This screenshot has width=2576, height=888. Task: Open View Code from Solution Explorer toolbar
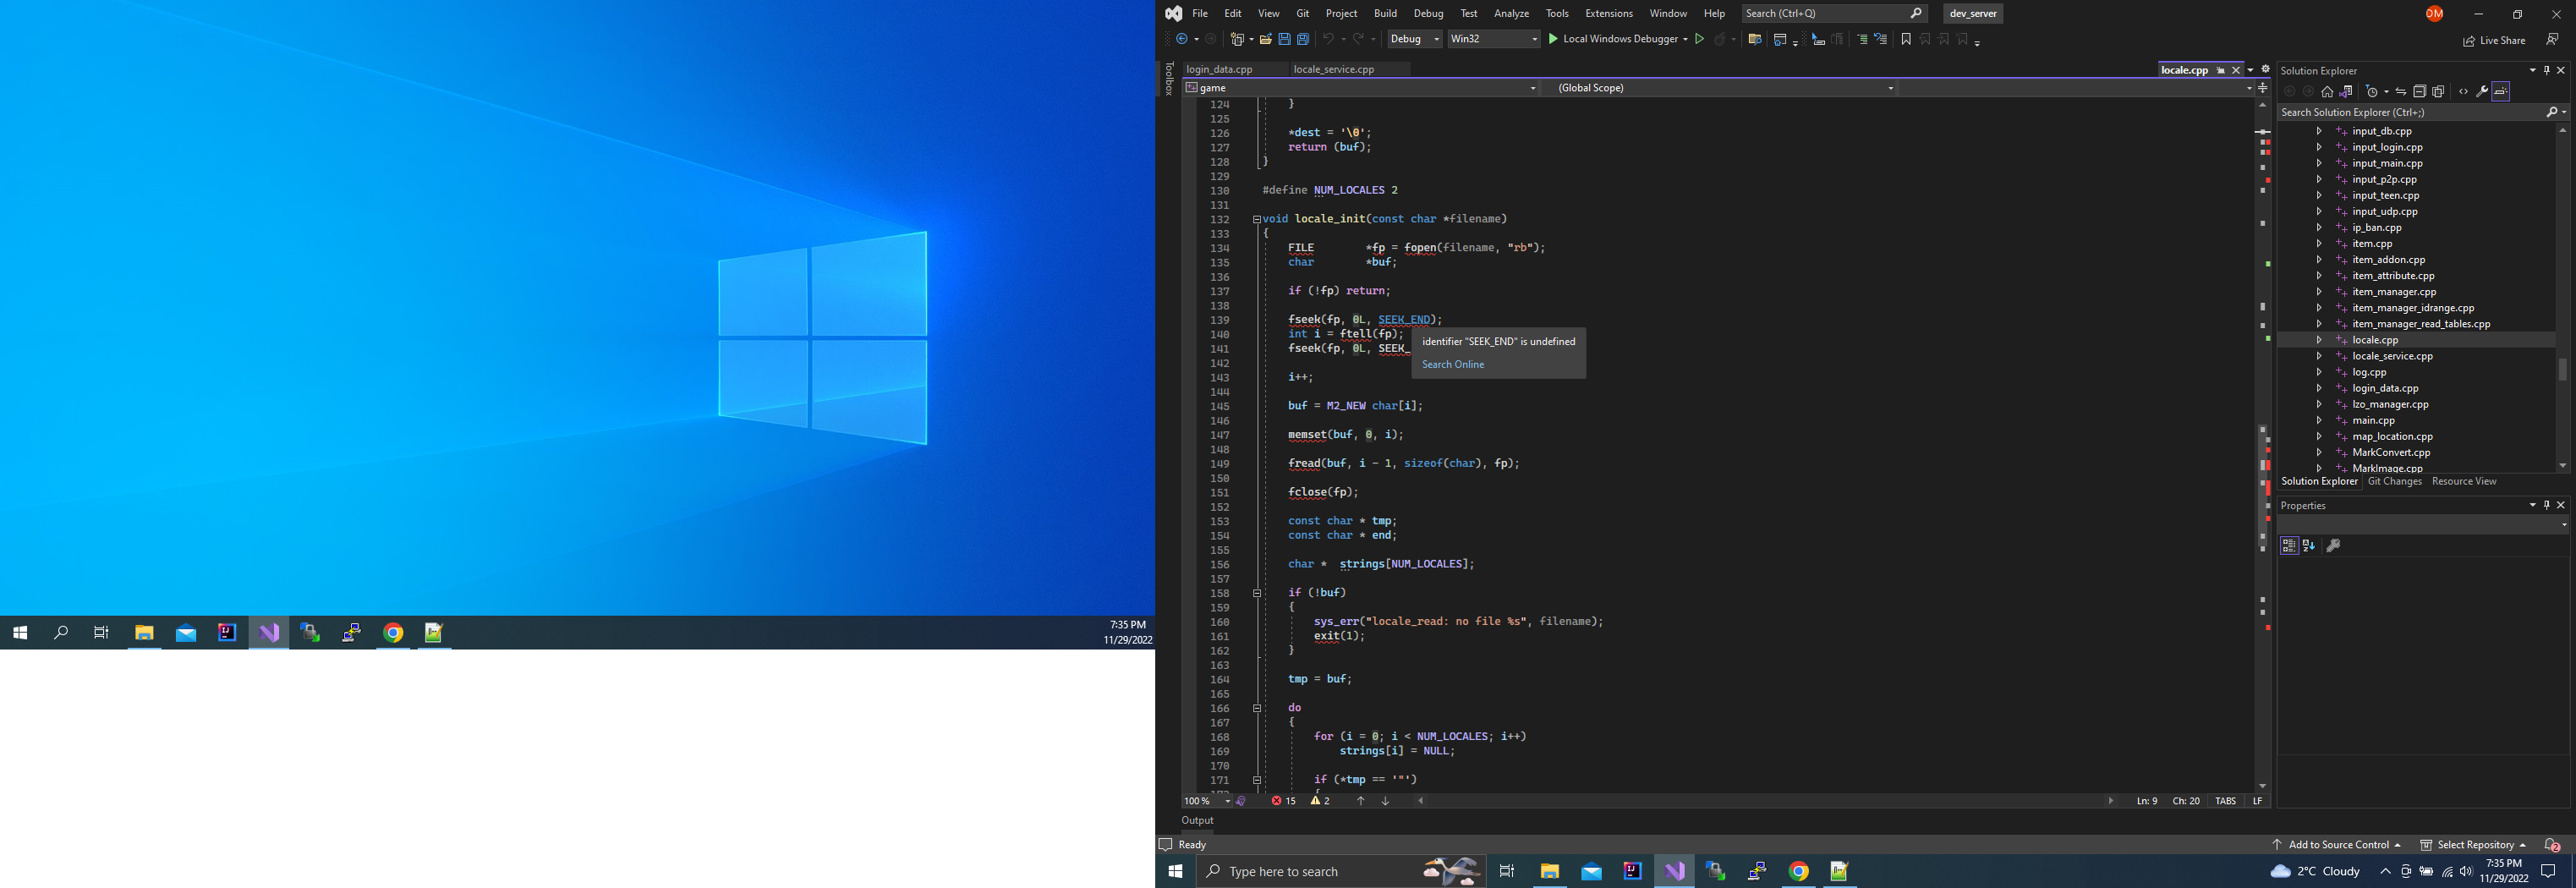click(x=2463, y=92)
